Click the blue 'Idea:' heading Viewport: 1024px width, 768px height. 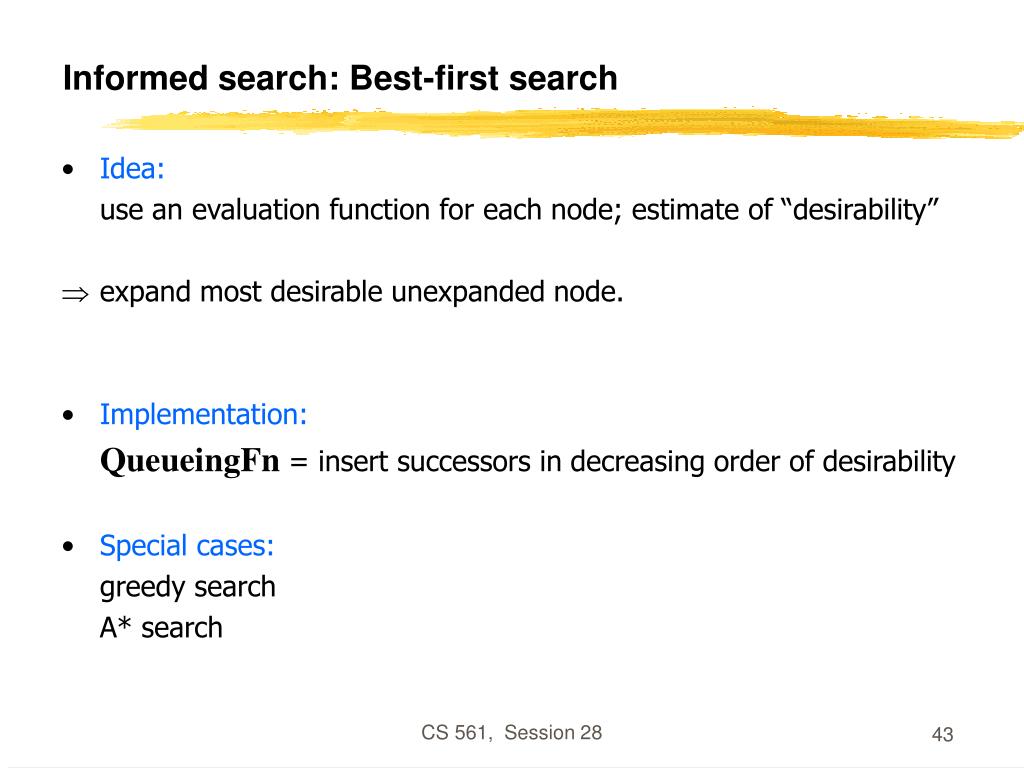(x=132, y=168)
